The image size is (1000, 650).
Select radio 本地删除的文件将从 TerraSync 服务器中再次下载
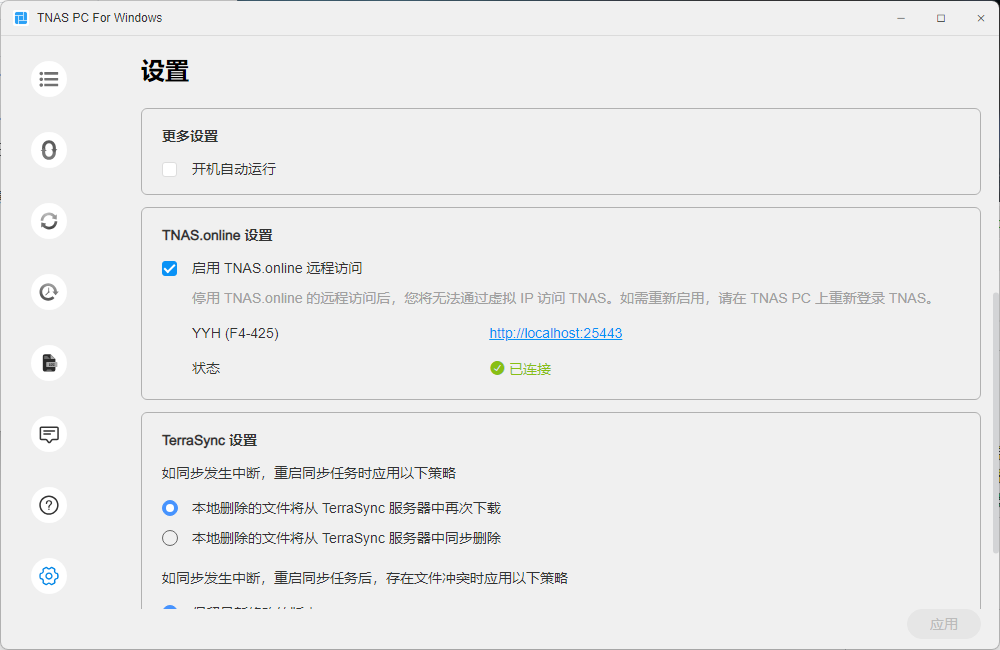(x=170, y=508)
